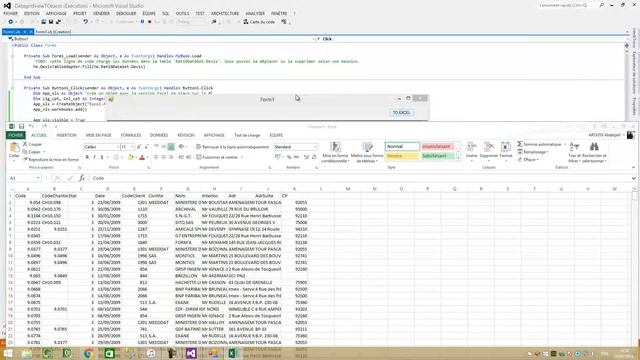Click the Excel Name Box showing A1
Viewport: 640px width, 360px height.
(x=24, y=178)
